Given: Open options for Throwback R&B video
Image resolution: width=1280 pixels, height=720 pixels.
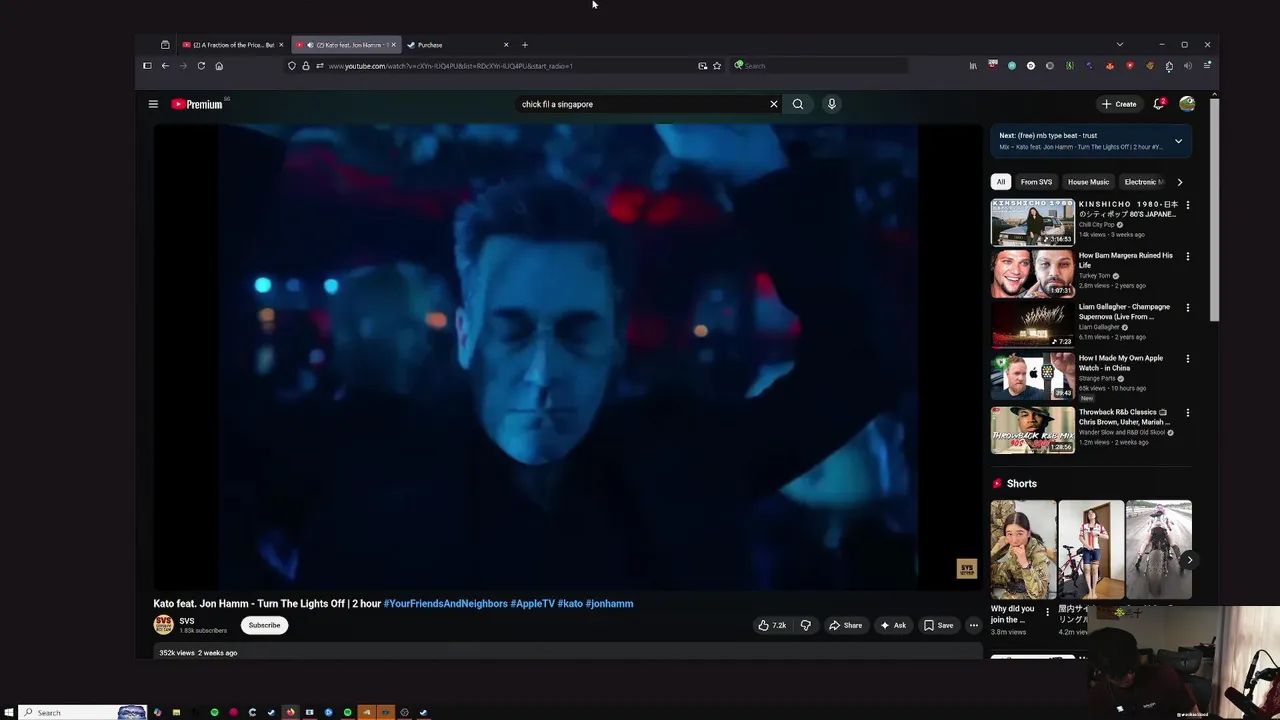Looking at the screenshot, I should [x=1187, y=412].
